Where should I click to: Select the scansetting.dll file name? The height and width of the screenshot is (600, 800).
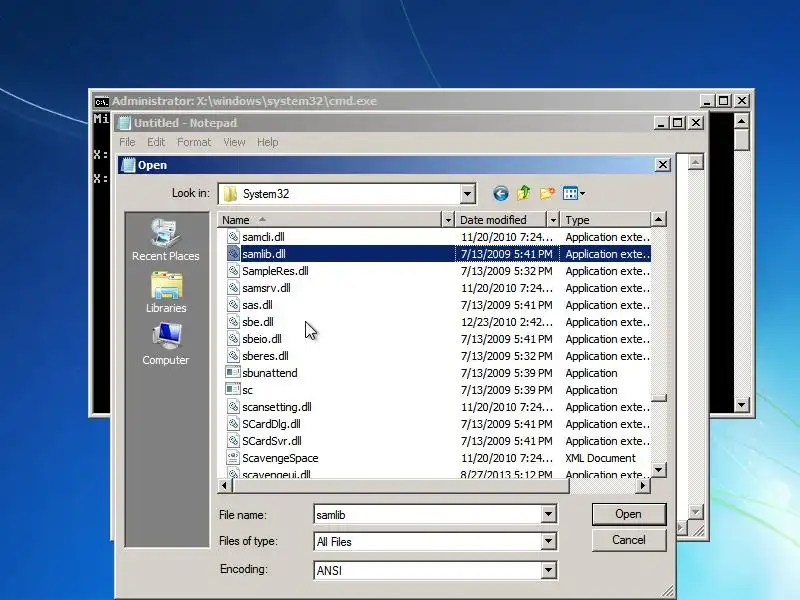[x=277, y=407]
